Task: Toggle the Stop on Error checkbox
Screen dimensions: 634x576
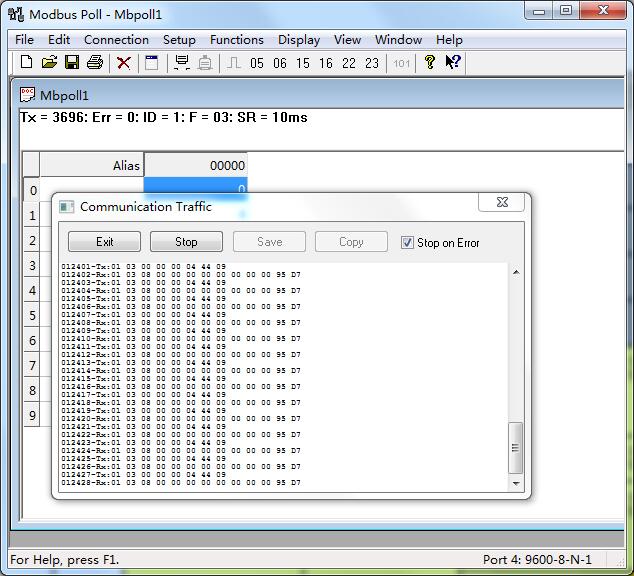Action: (407, 243)
